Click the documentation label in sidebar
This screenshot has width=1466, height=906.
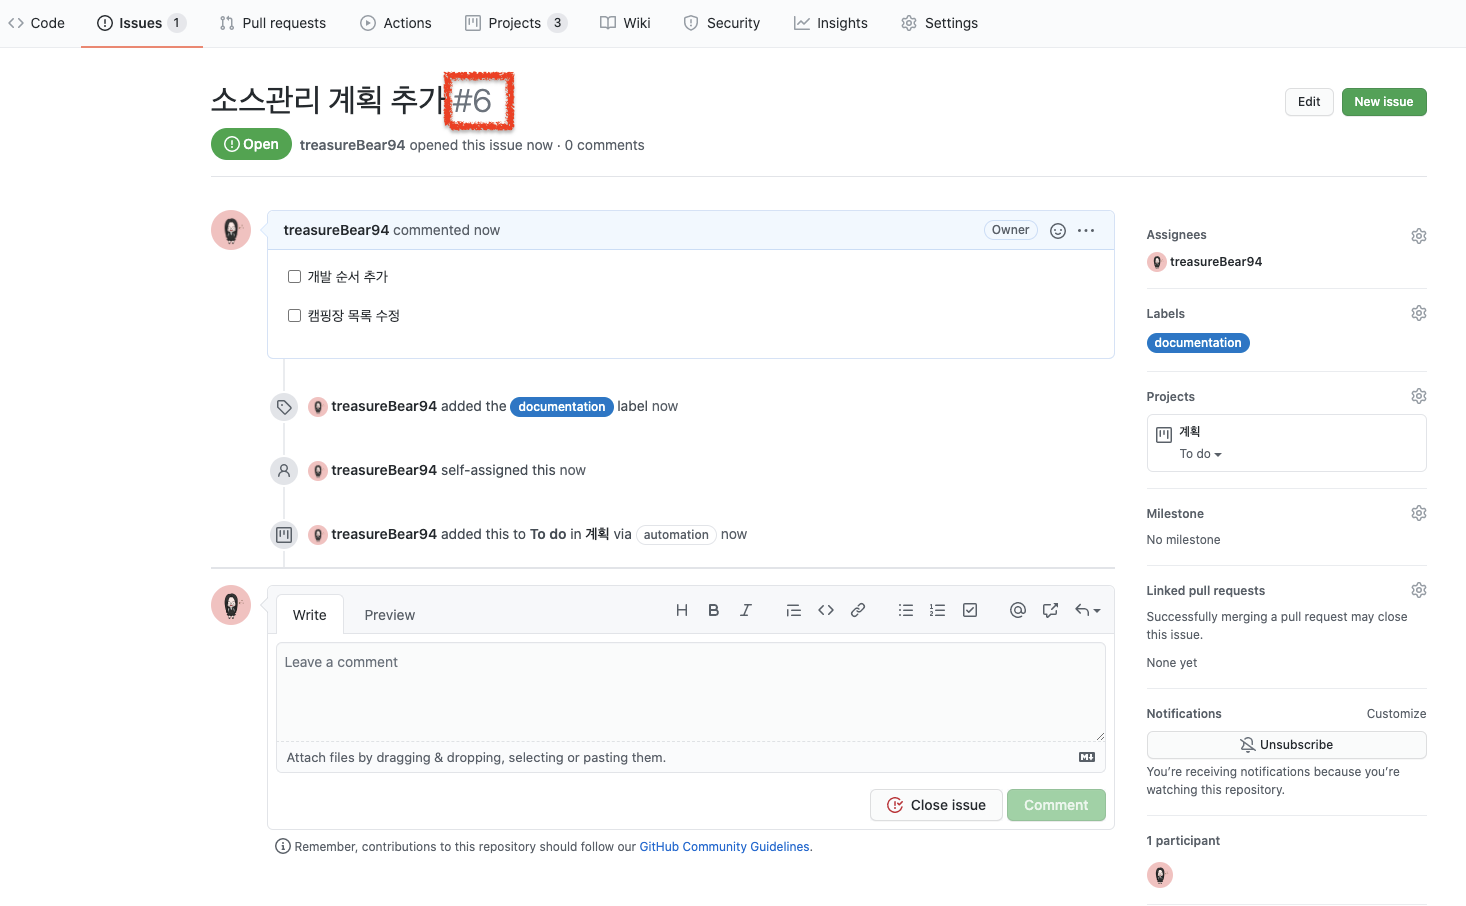[1198, 343]
